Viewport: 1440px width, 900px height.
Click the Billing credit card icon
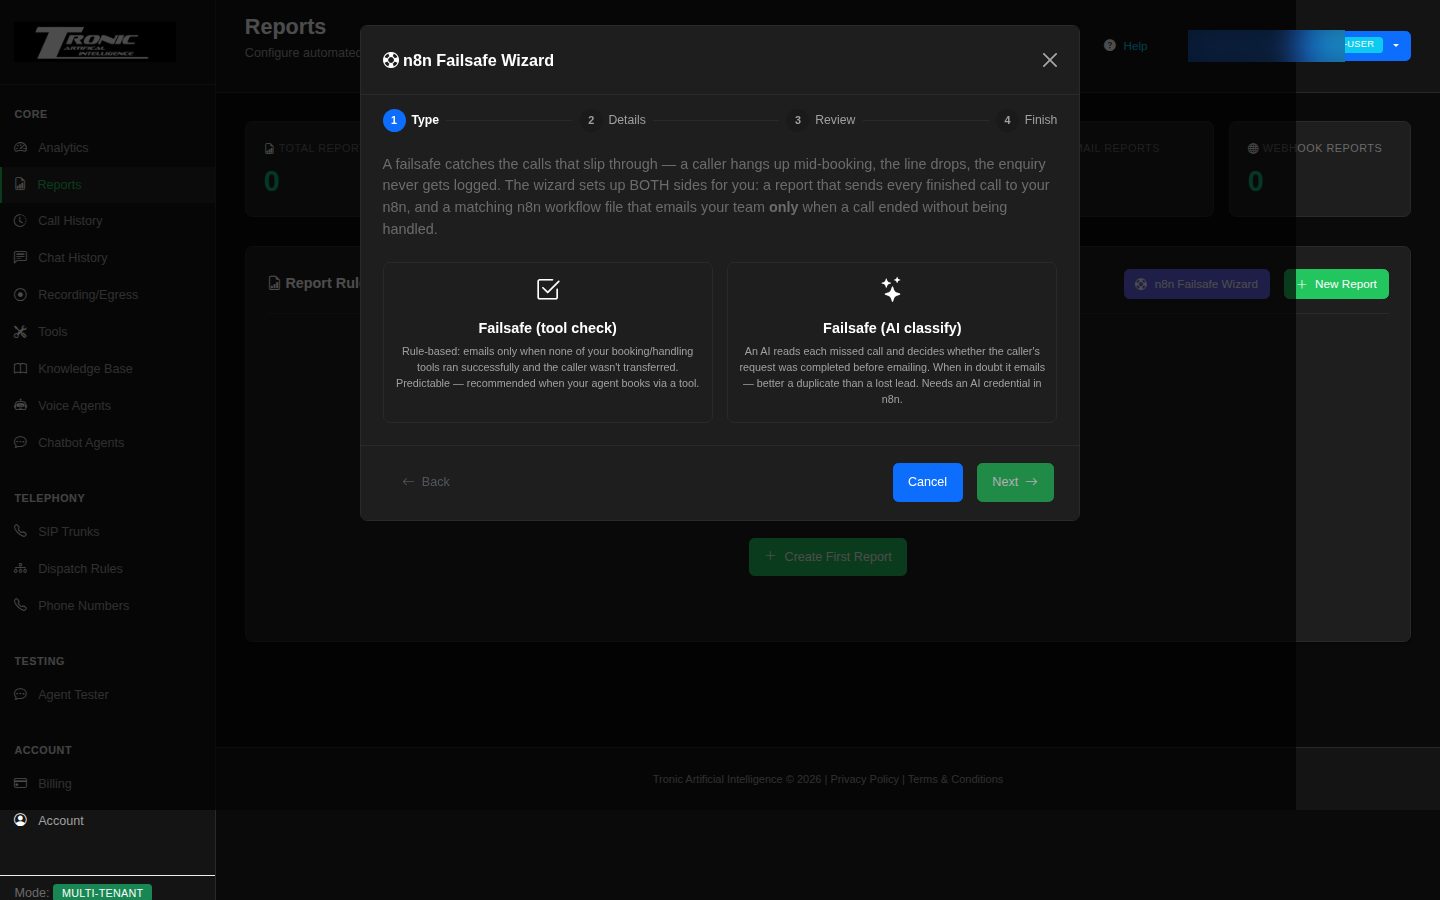[x=20, y=784]
